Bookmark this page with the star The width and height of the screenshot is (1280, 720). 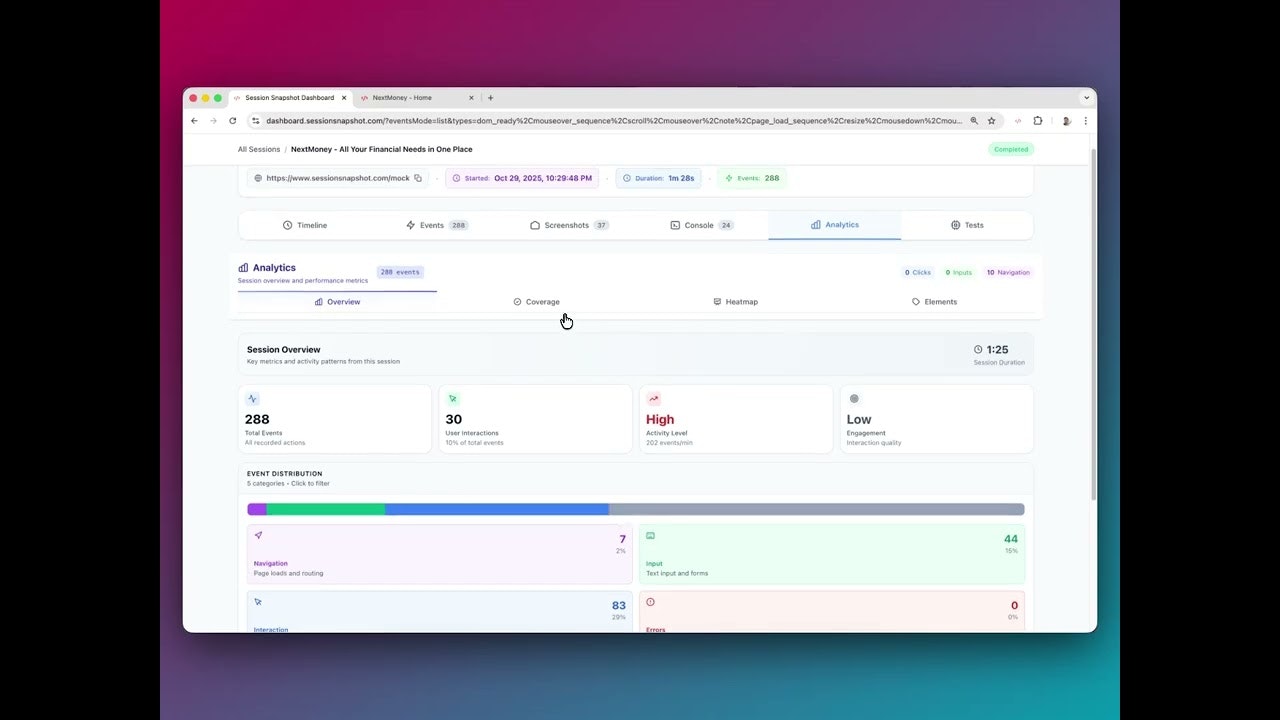coord(992,121)
